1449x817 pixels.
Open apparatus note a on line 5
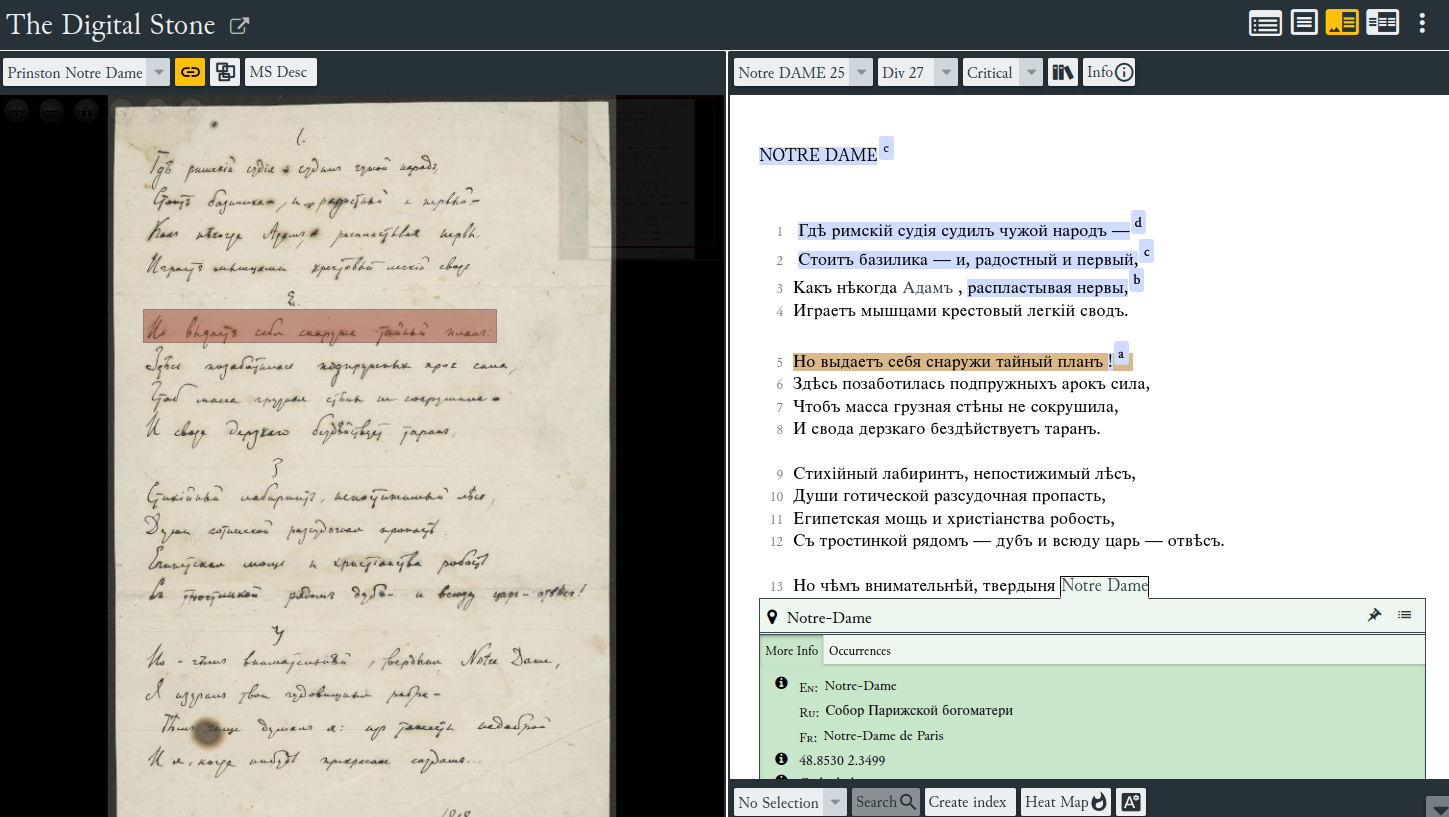click(1121, 354)
